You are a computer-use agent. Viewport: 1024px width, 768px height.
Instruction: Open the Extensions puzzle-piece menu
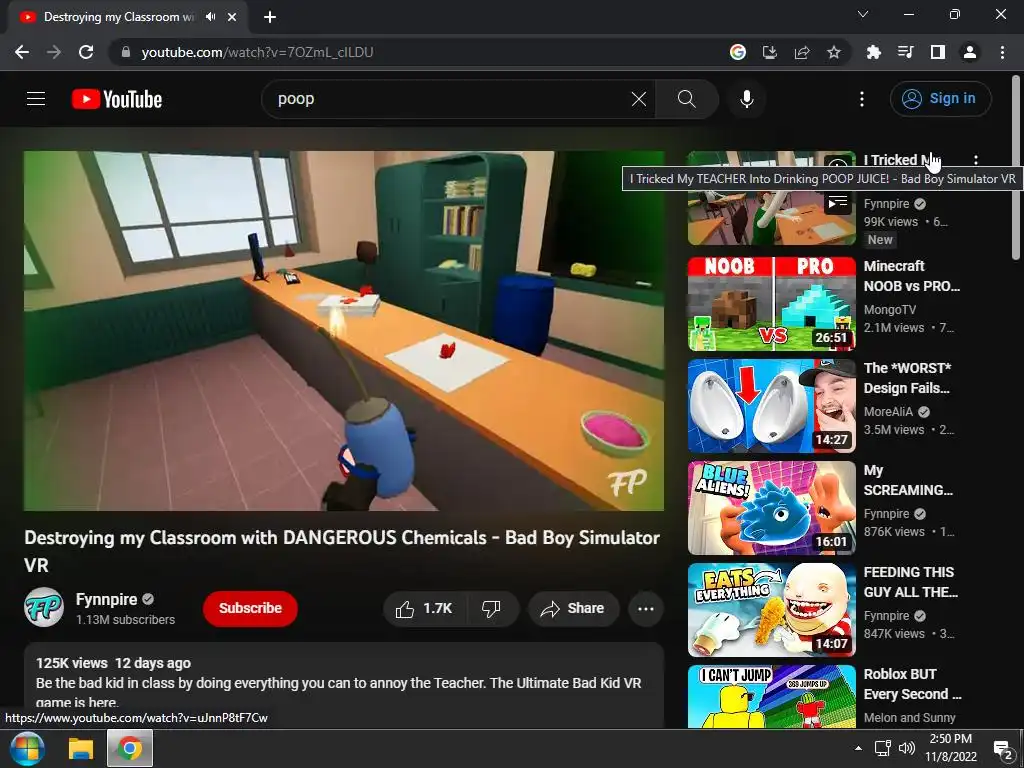pyautogui.click(x=873, y=52)
